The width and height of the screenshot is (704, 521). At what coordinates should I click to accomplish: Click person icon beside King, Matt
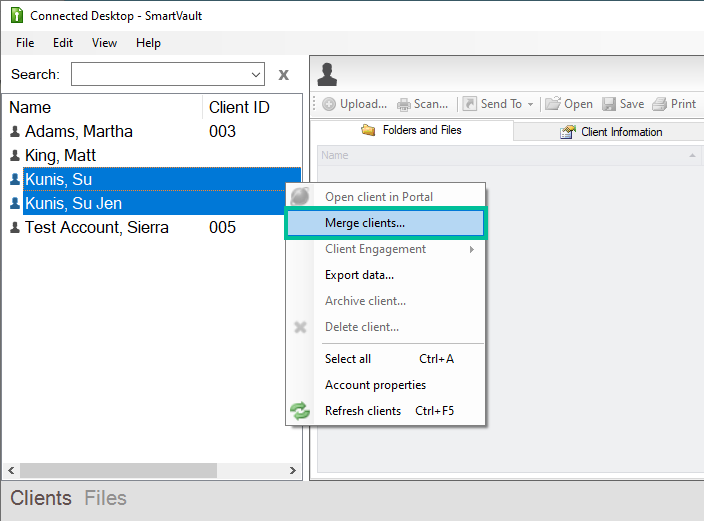coord(15,155)
